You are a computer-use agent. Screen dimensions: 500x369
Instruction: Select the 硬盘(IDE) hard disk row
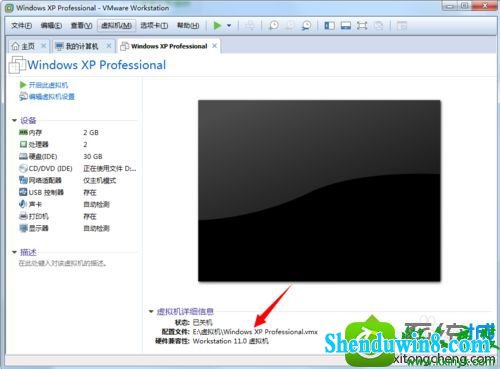click(77, 156)
